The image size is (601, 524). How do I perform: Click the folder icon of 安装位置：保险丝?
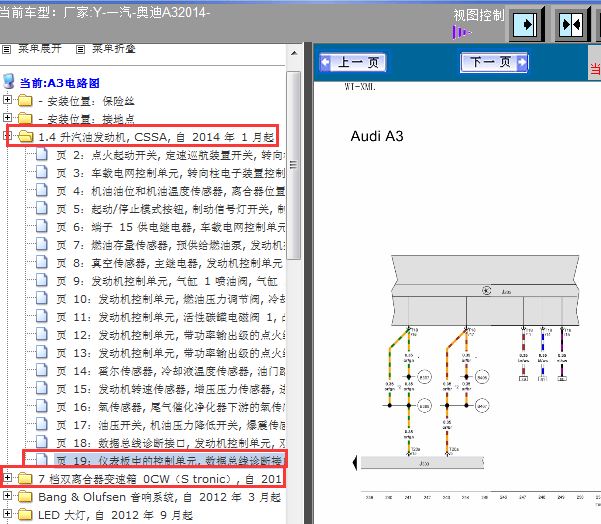[25, 100]
